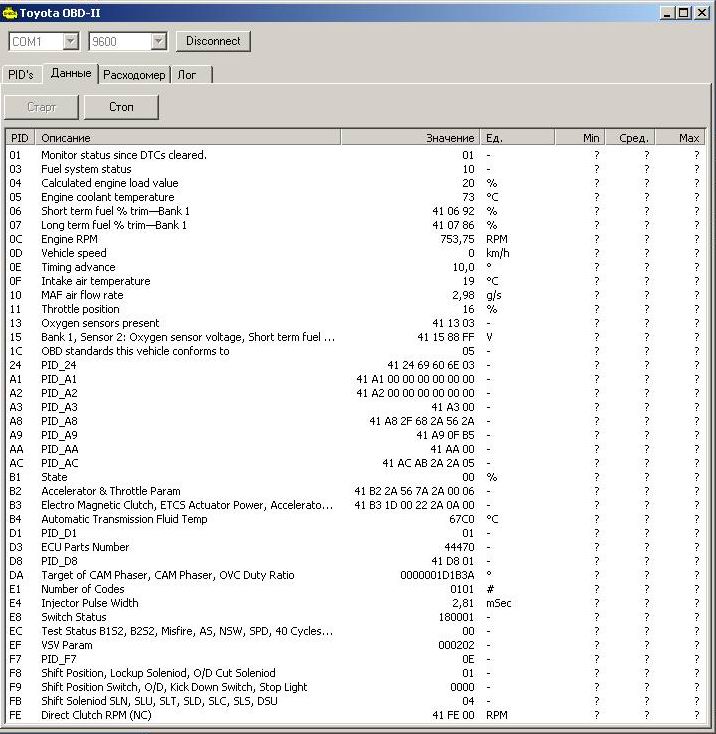Switch to the PID's tab

(x=21, y=75)
